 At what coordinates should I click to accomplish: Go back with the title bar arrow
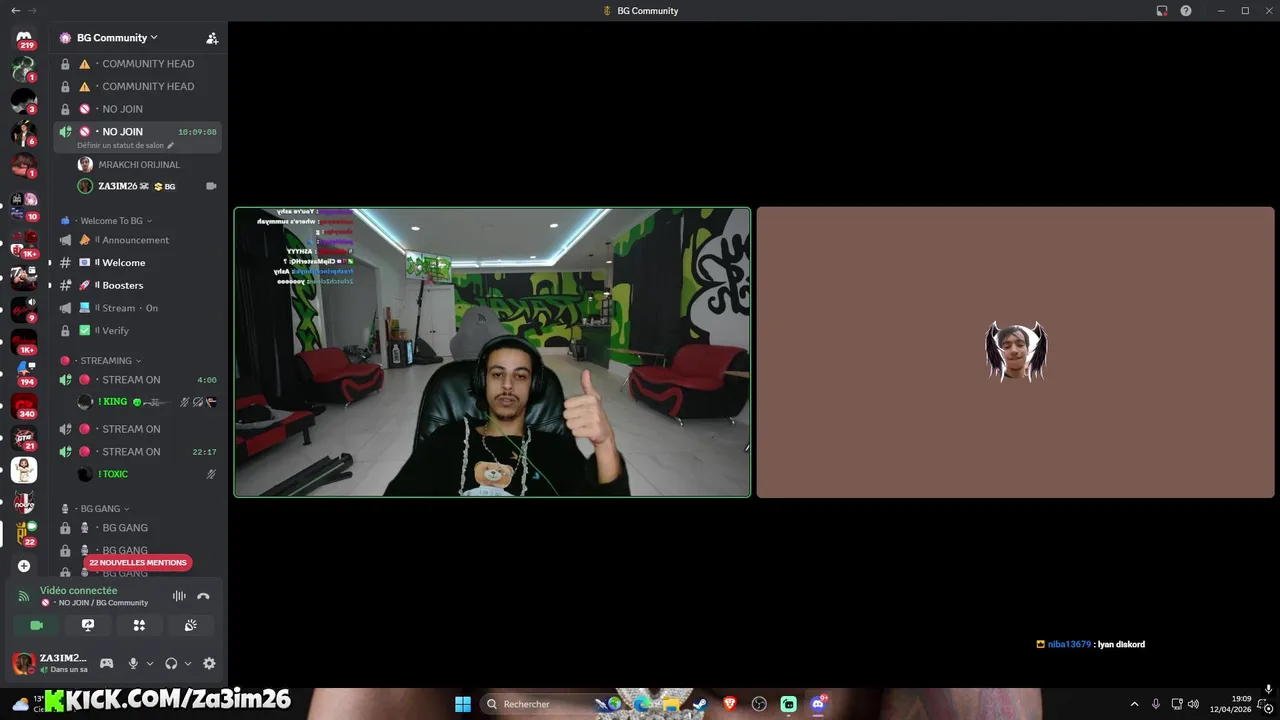15,11
